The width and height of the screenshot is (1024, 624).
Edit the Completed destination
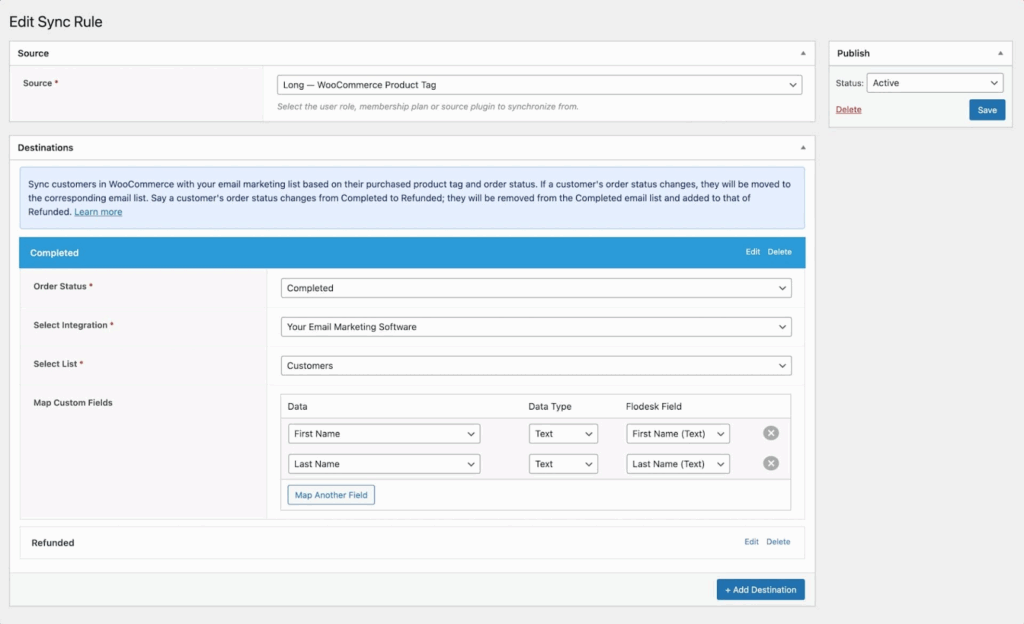[x=752, y=252]
